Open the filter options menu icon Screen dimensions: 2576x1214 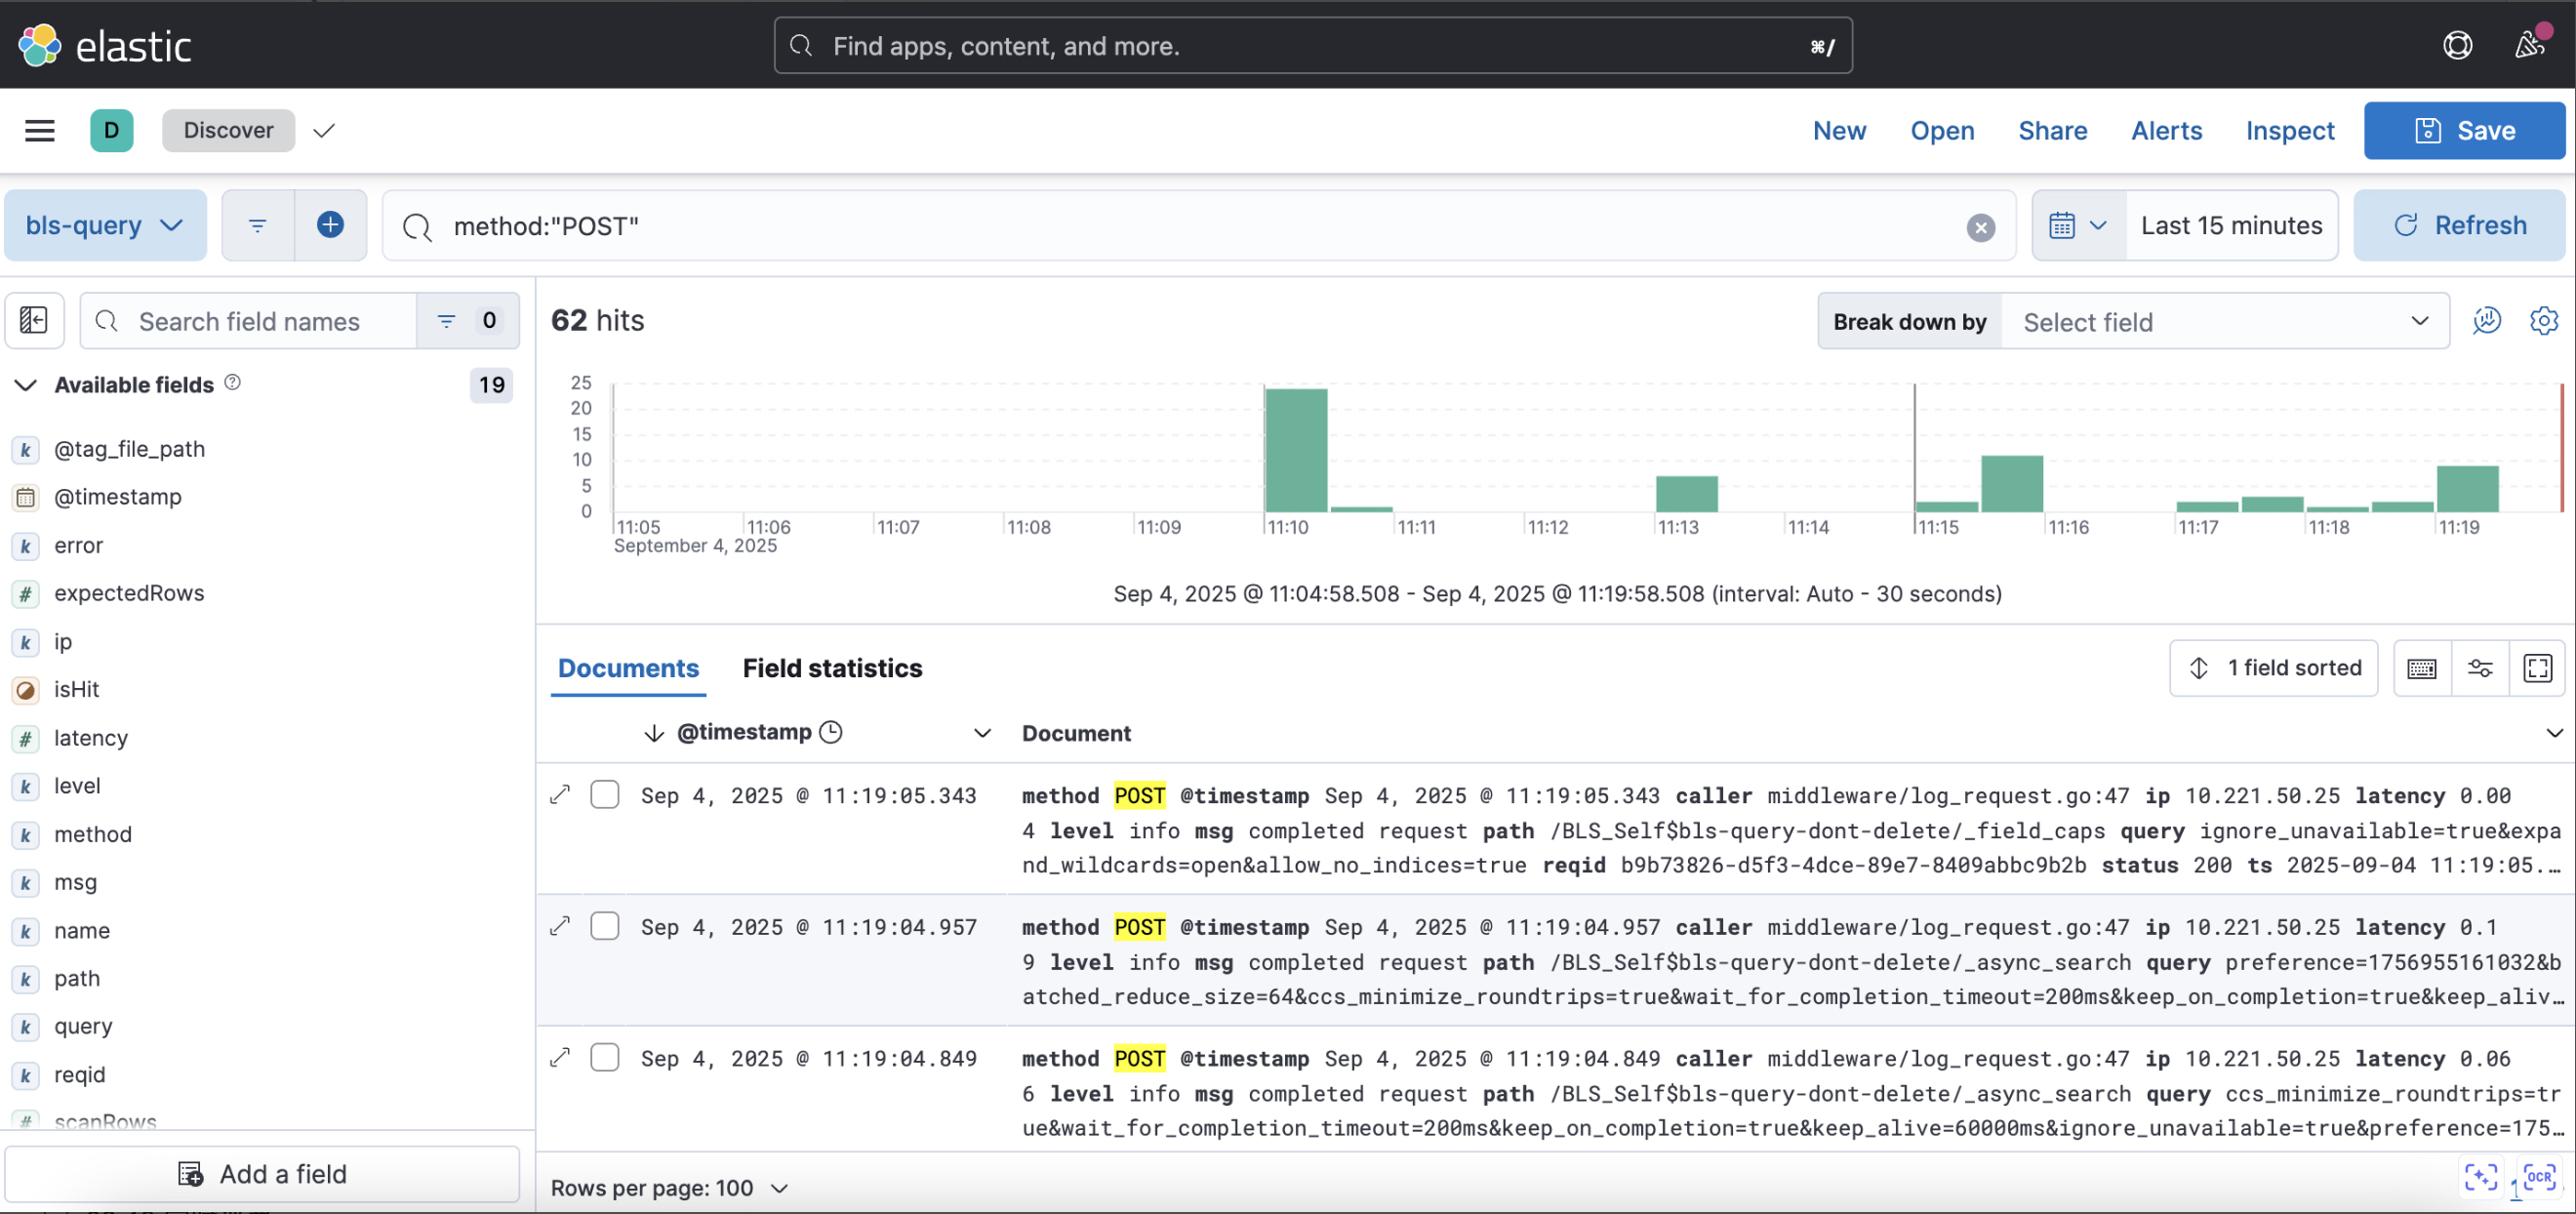tap(257, 225)
